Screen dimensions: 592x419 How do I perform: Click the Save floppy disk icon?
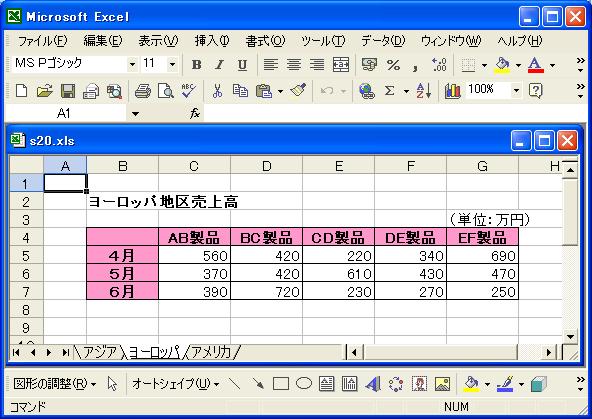[68, 91]
